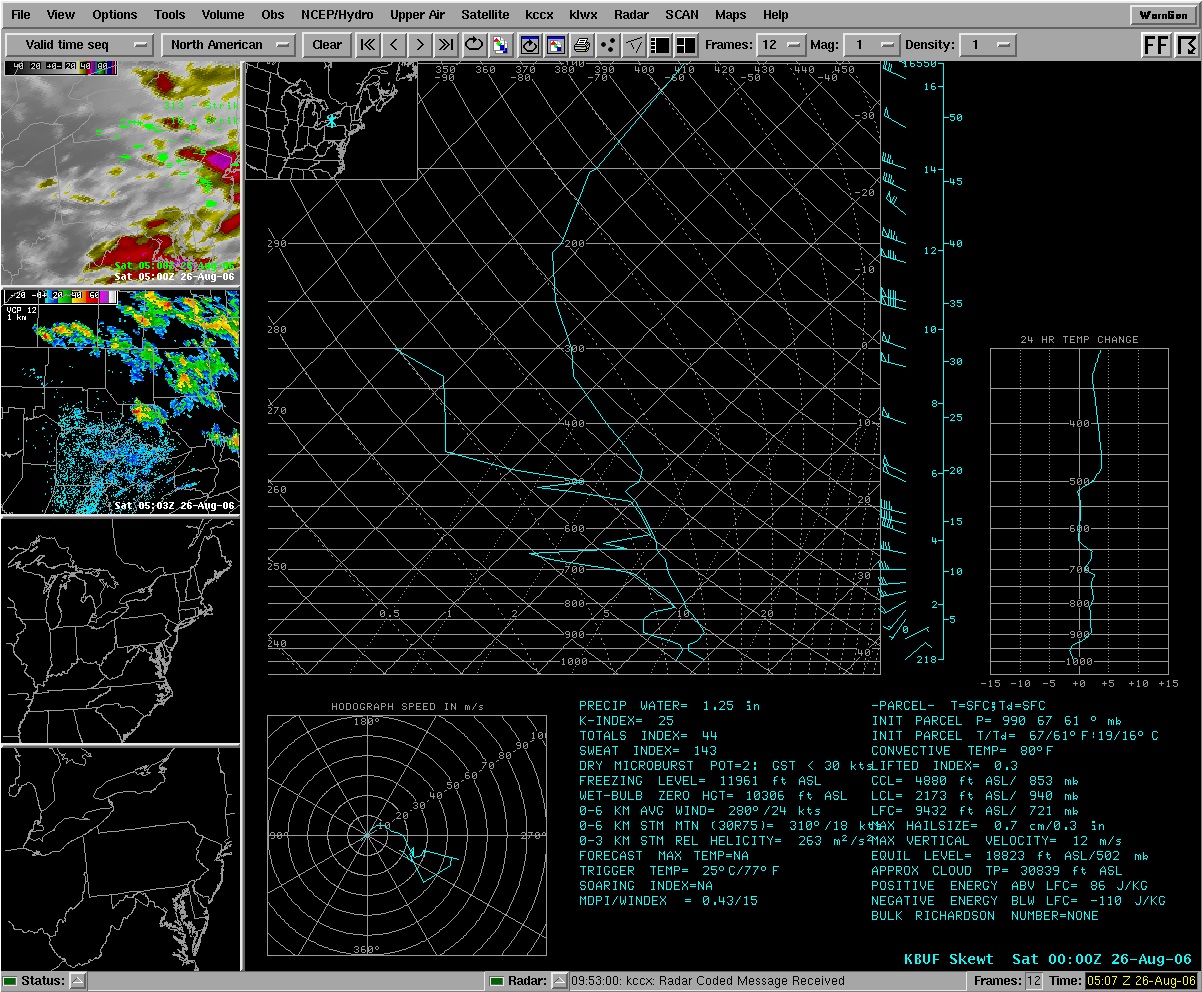Screen dimensions: 1202x992
Task: Click the 'CONVECTIVE TEMP= 80°F' readout
Action: pos(962,751)
